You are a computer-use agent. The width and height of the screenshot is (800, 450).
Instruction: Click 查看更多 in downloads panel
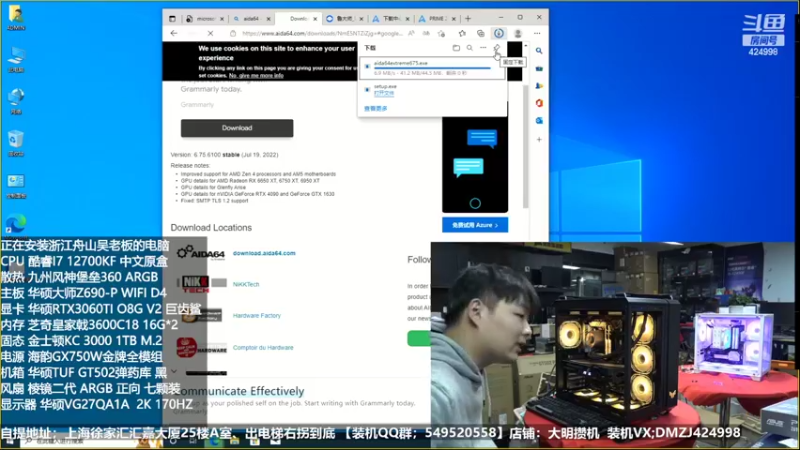pyautogui.click(x=376, y=108)
